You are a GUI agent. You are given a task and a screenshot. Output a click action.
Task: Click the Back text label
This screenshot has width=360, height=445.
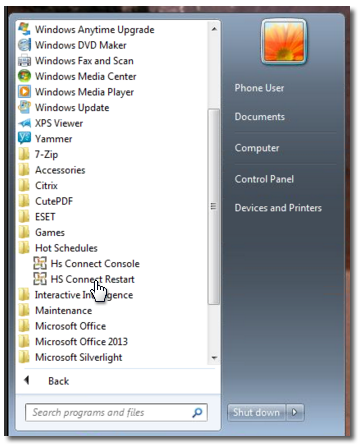(x=59, y=381)
